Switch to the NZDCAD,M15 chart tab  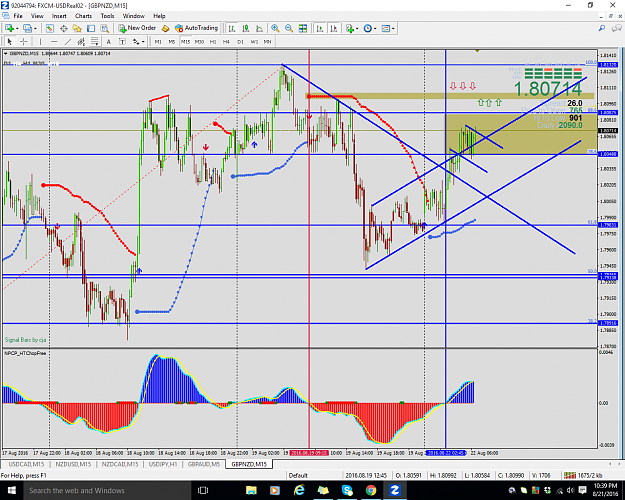coord(120,464)
